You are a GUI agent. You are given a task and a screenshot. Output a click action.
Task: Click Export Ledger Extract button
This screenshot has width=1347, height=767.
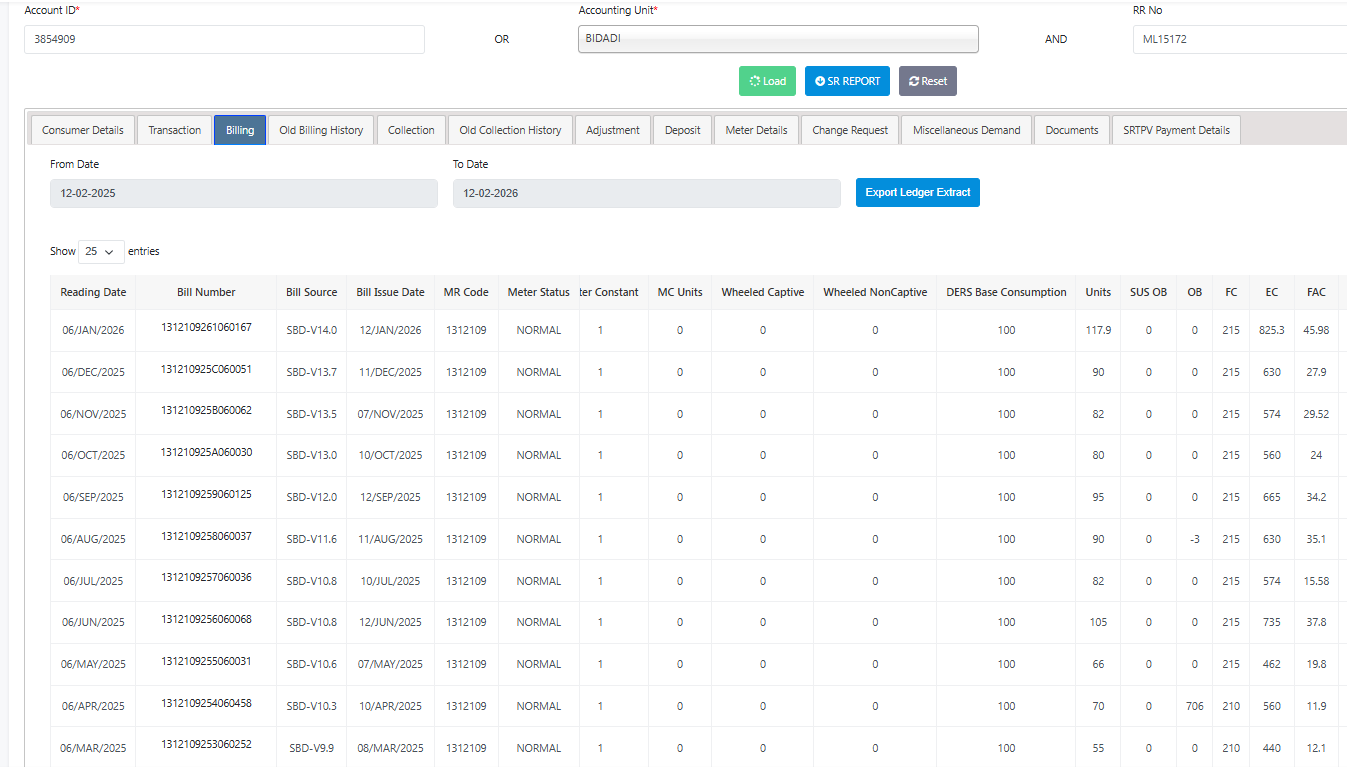pos(917,193)
